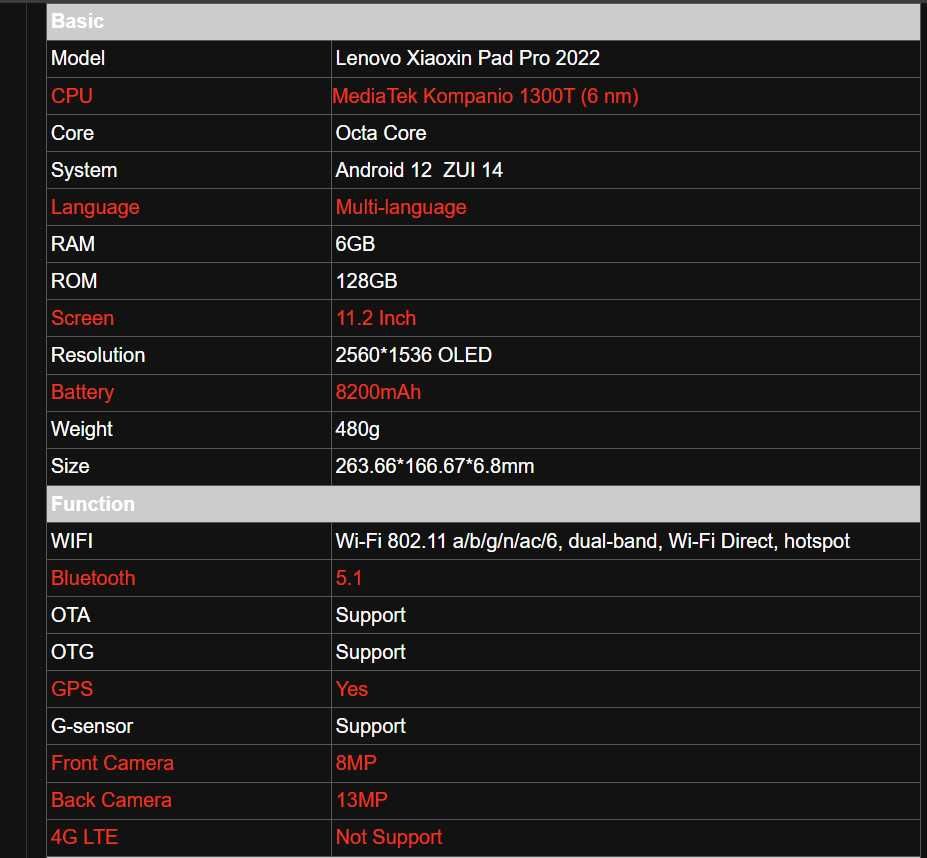Select the 'Octa Core' value
Screen dimensions: 927x858
[x=381, y=133]
